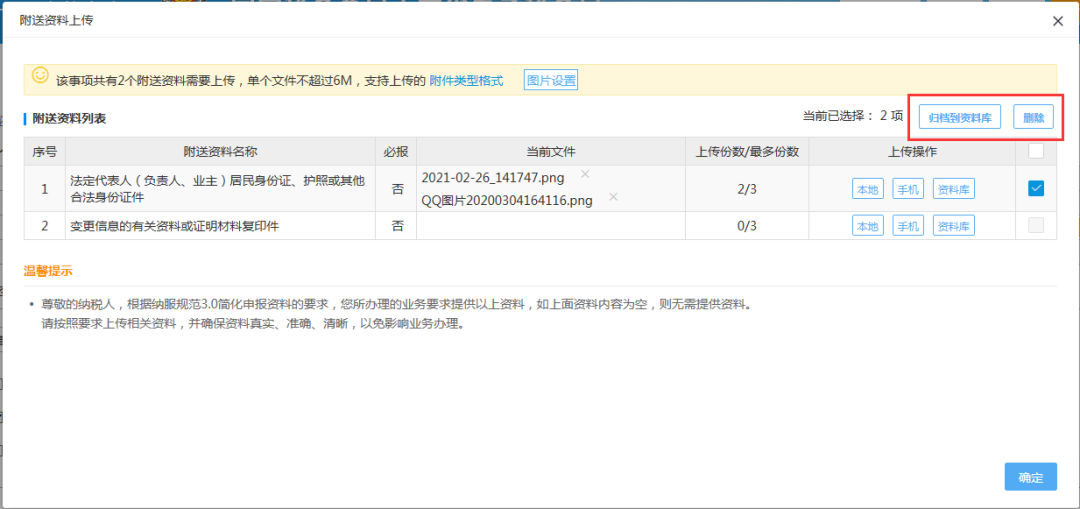Viewport: 1080px width, 509px height.
Task: Open the 图片设置 button
Action: tap(551, 80)
